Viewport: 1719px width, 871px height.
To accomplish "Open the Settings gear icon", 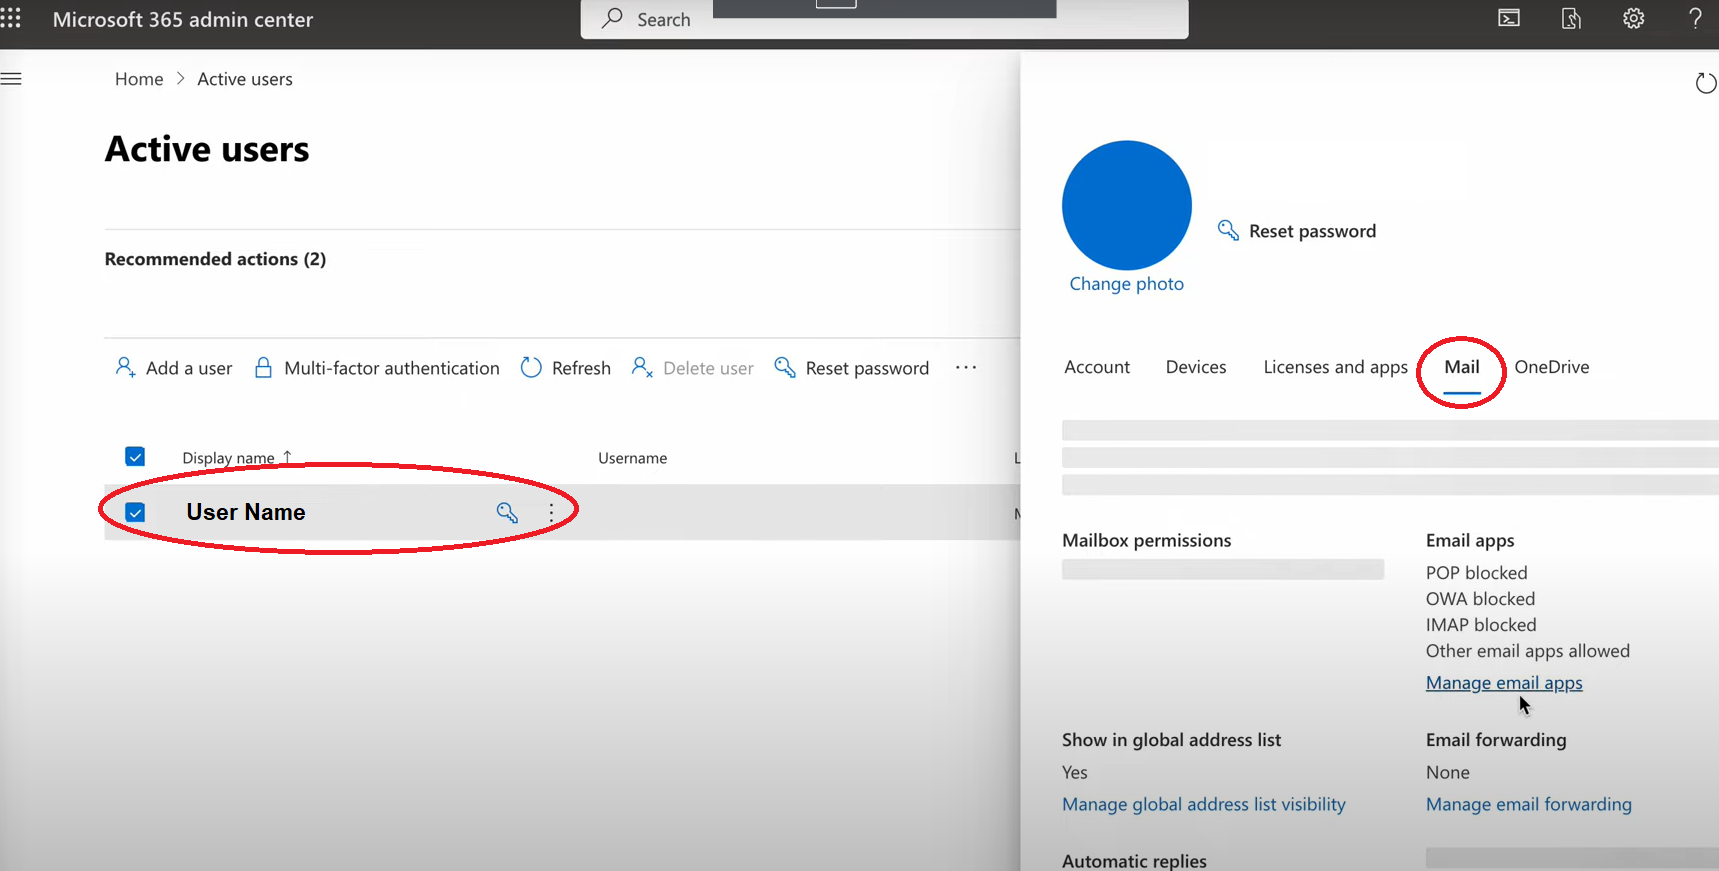I will coord(1633,18).
